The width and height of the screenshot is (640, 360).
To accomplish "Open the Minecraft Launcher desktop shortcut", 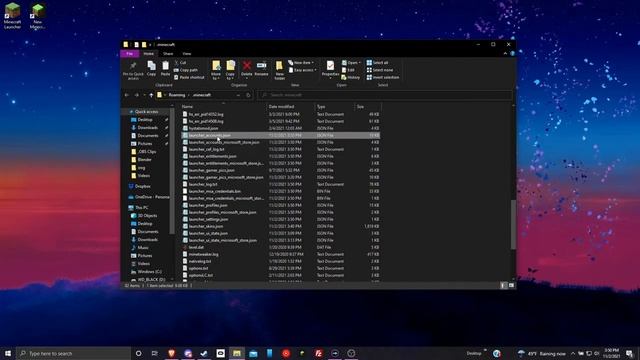I will point(12,16).
